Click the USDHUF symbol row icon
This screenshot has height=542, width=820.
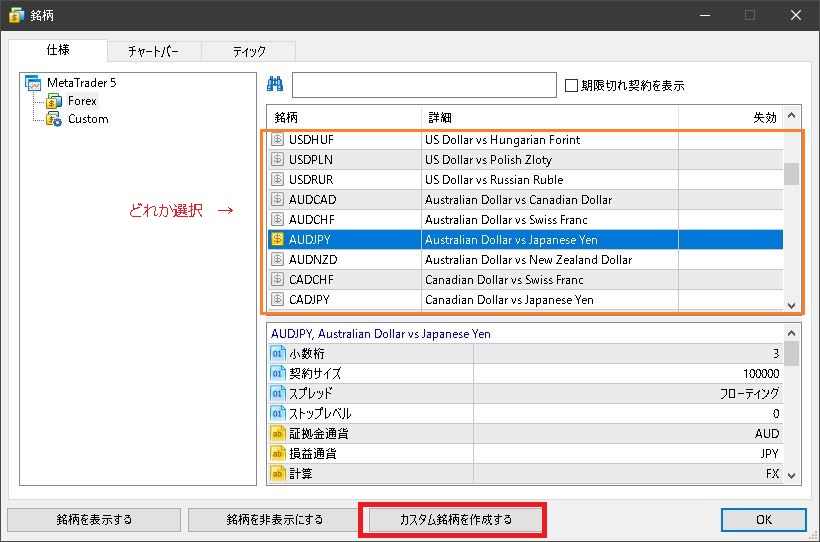click(277, 140)
